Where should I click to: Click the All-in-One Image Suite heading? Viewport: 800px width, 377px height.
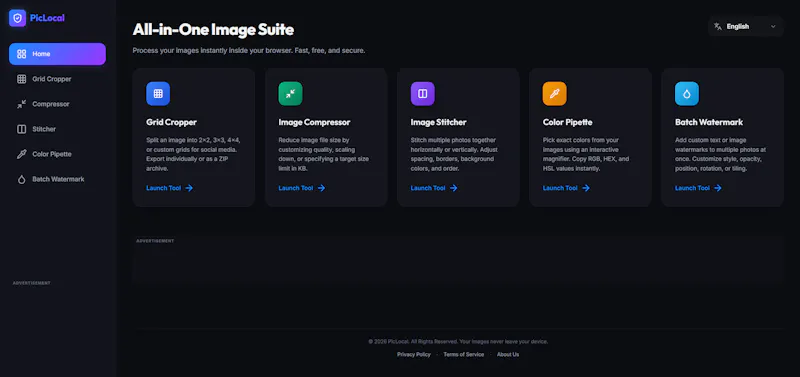coord(213,30)
